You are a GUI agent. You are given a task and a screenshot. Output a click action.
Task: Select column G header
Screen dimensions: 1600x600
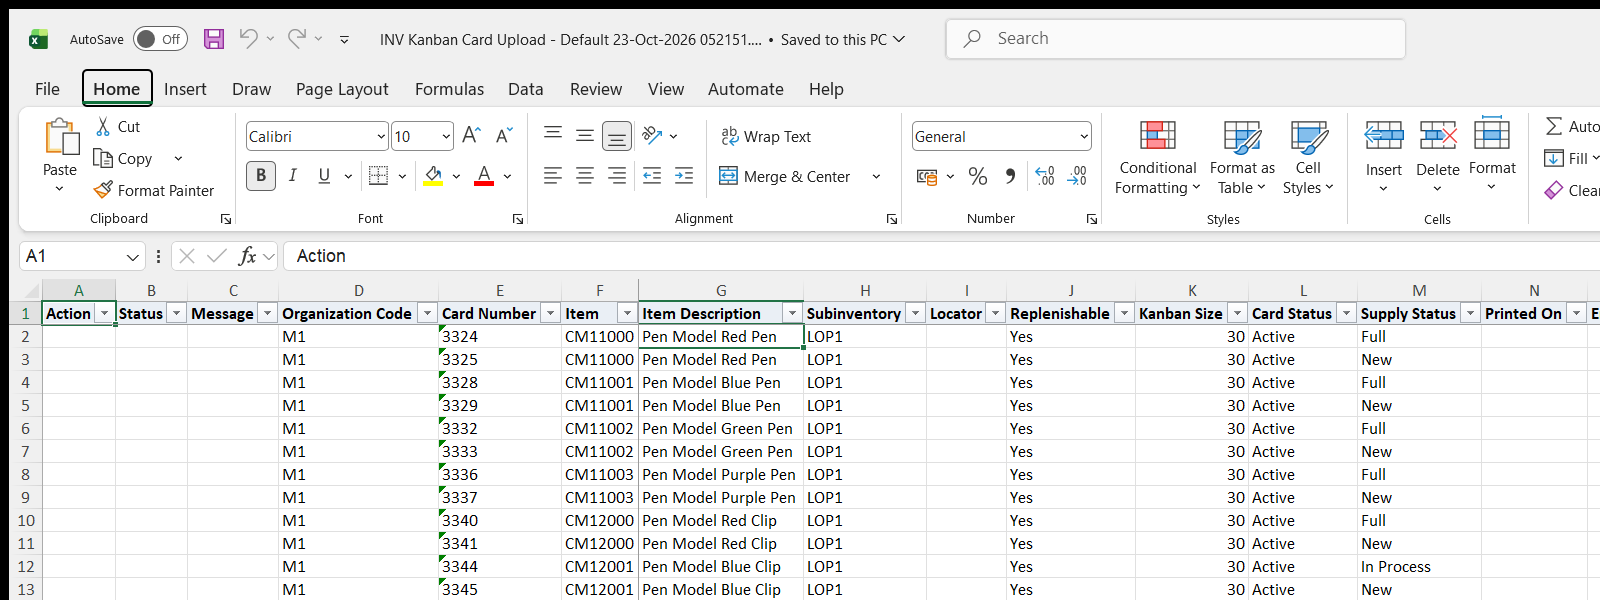721,290
